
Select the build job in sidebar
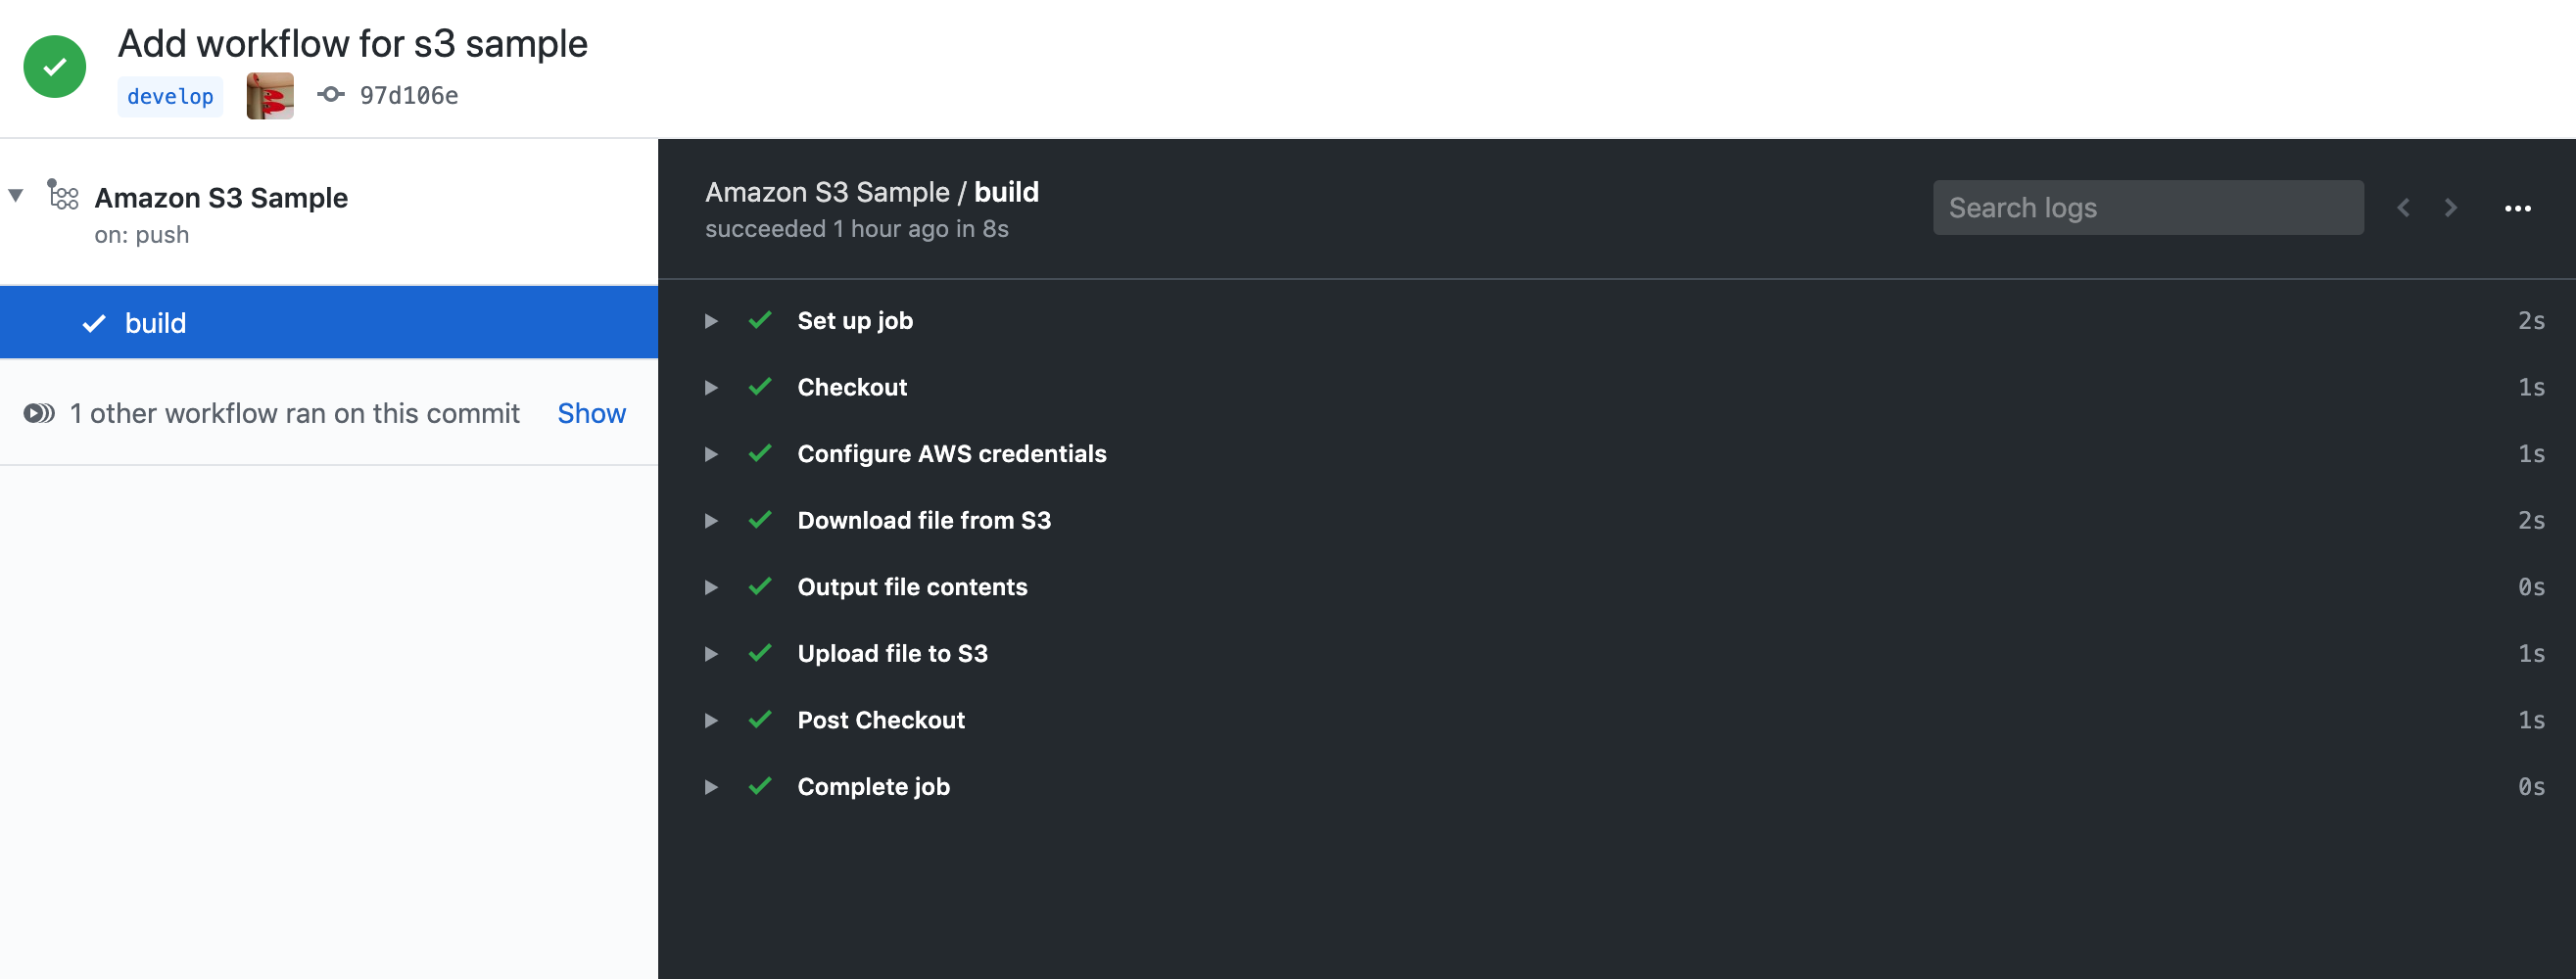(x=155, y=323)
